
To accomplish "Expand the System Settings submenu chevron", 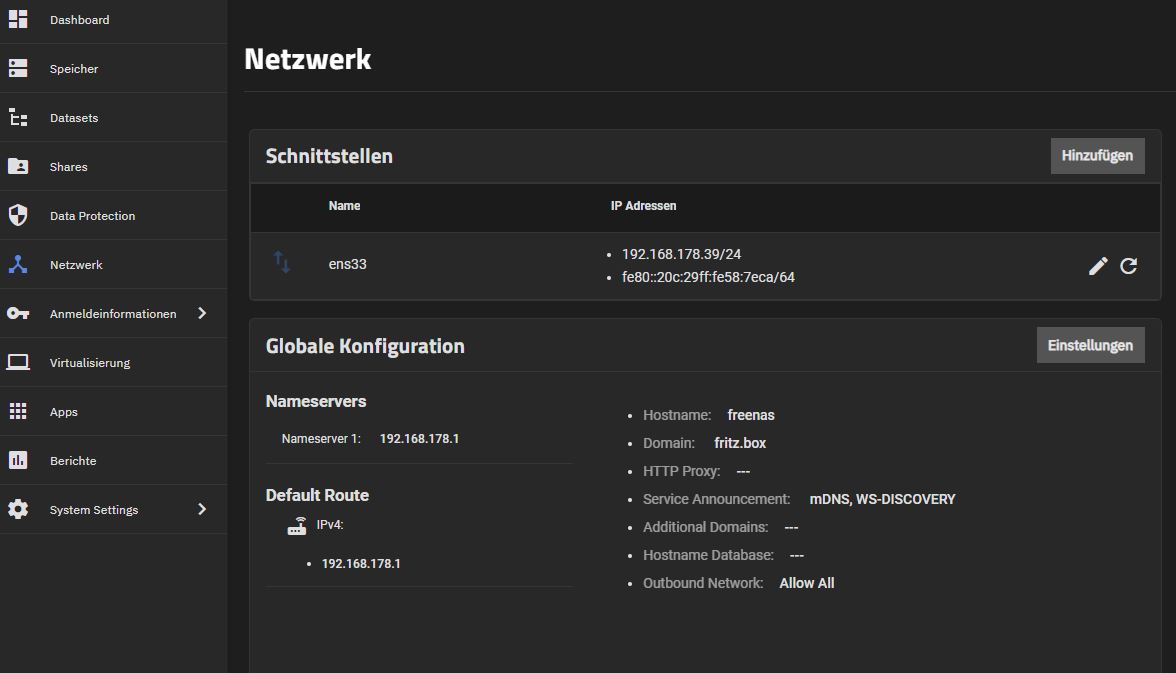I will point(202,509).
